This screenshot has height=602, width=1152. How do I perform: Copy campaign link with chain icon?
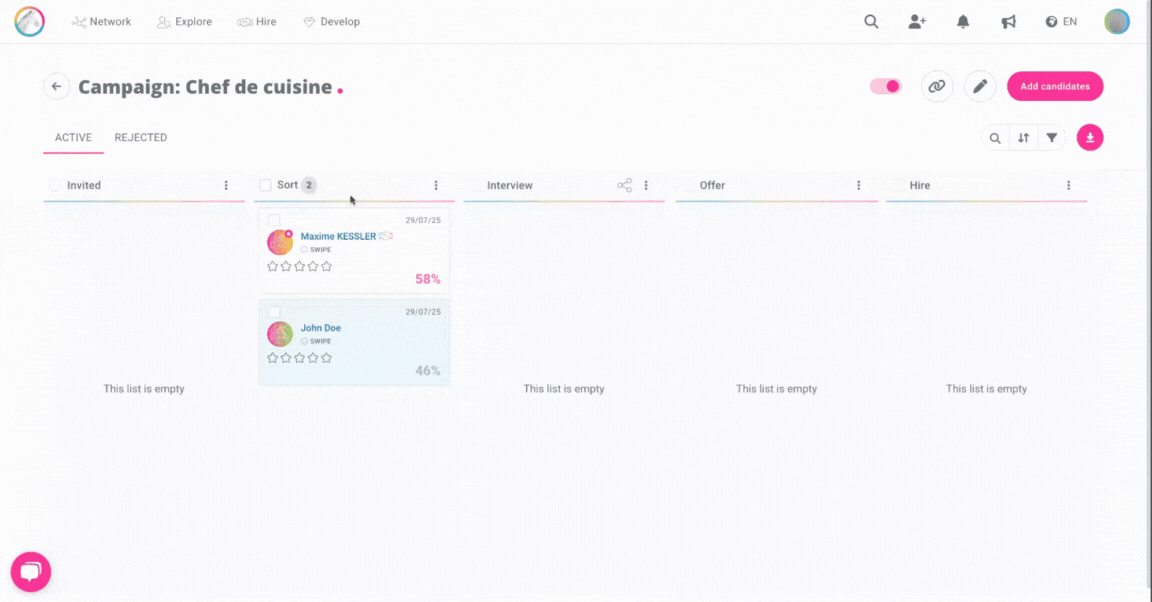(937, 87)
